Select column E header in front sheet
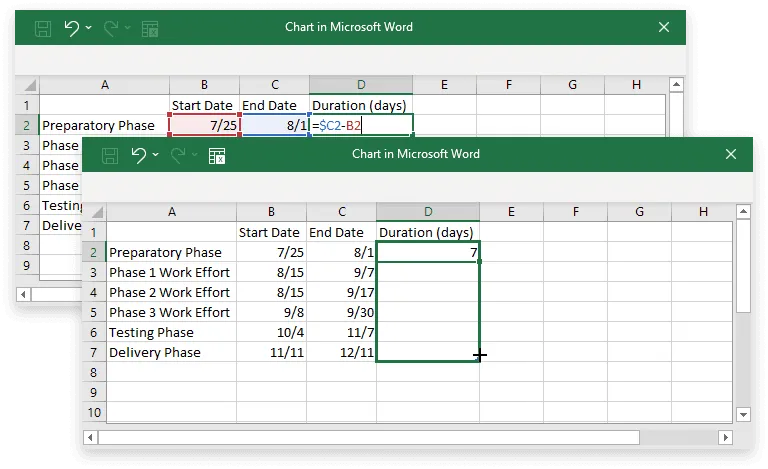The image size is (768, 469). coord(511,211)
